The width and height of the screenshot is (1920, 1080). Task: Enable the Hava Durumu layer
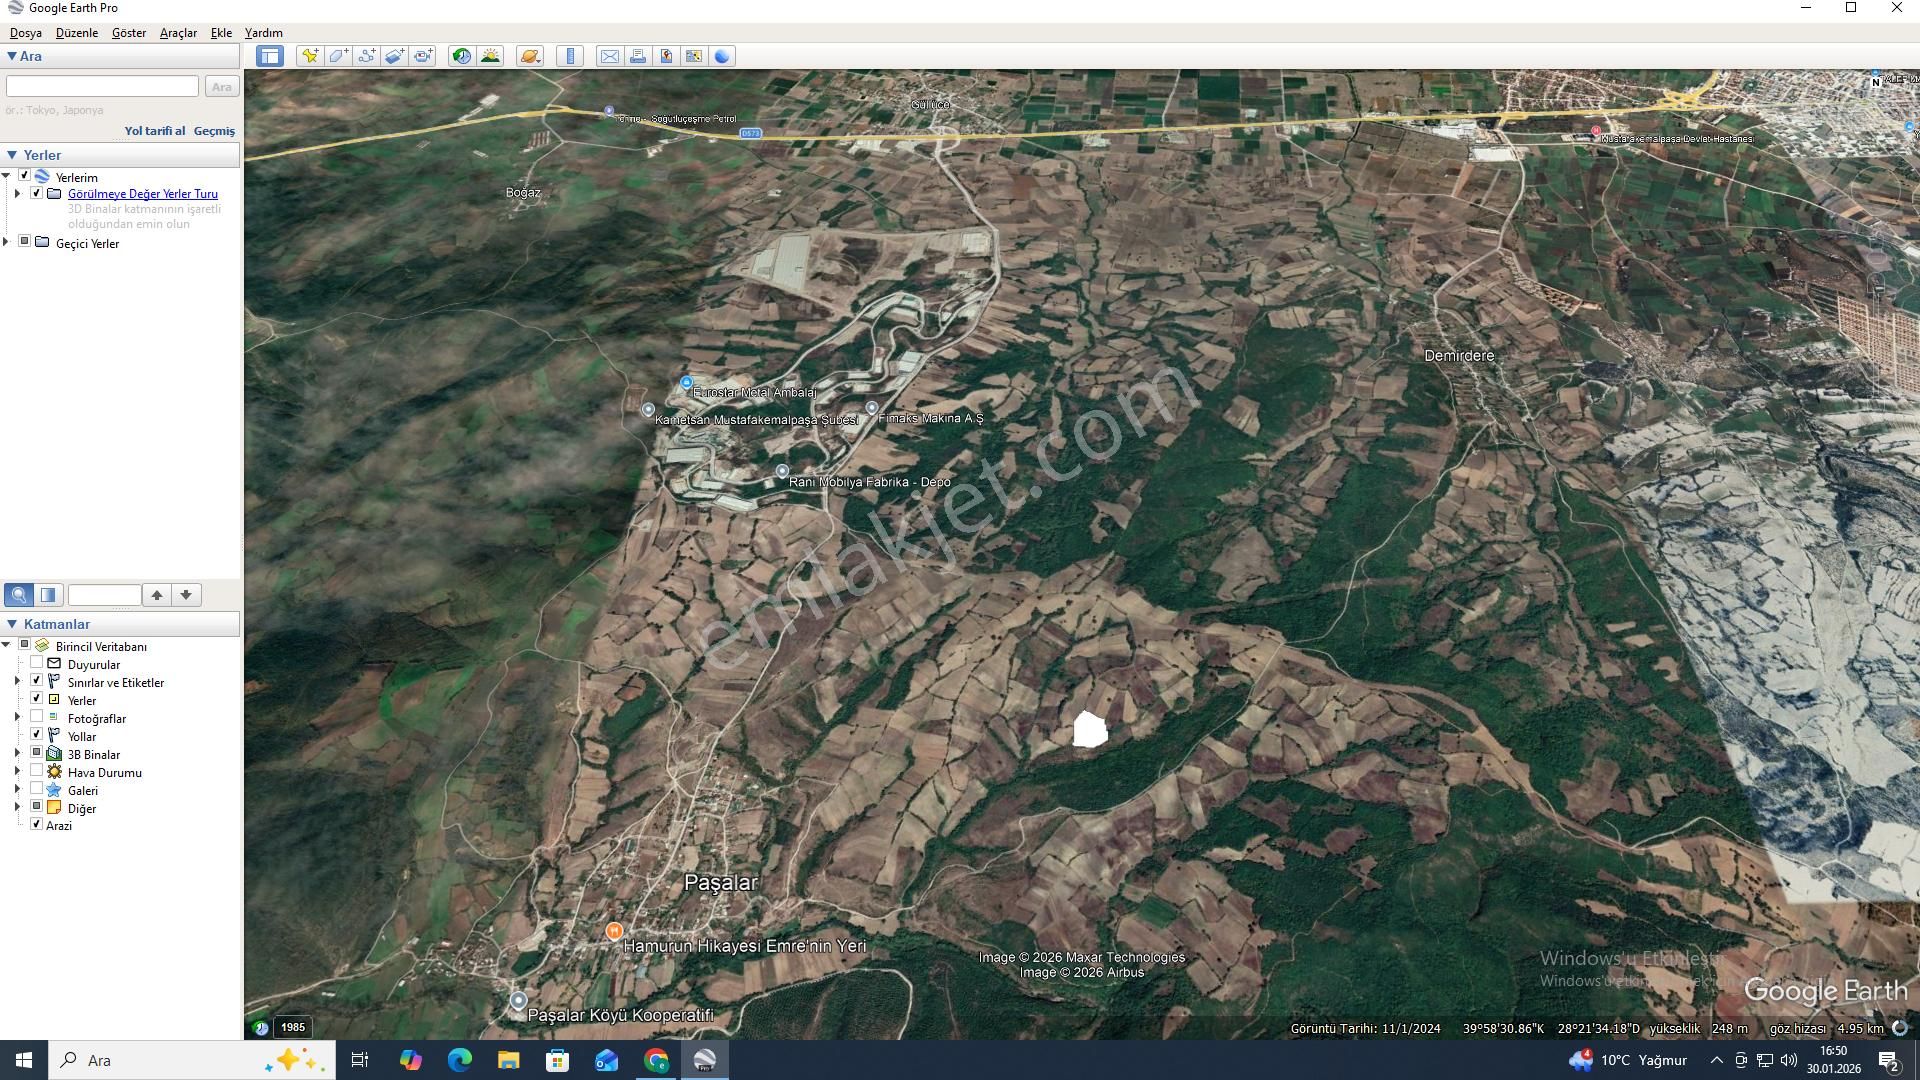pyautogui.click(x=37, y=771)
